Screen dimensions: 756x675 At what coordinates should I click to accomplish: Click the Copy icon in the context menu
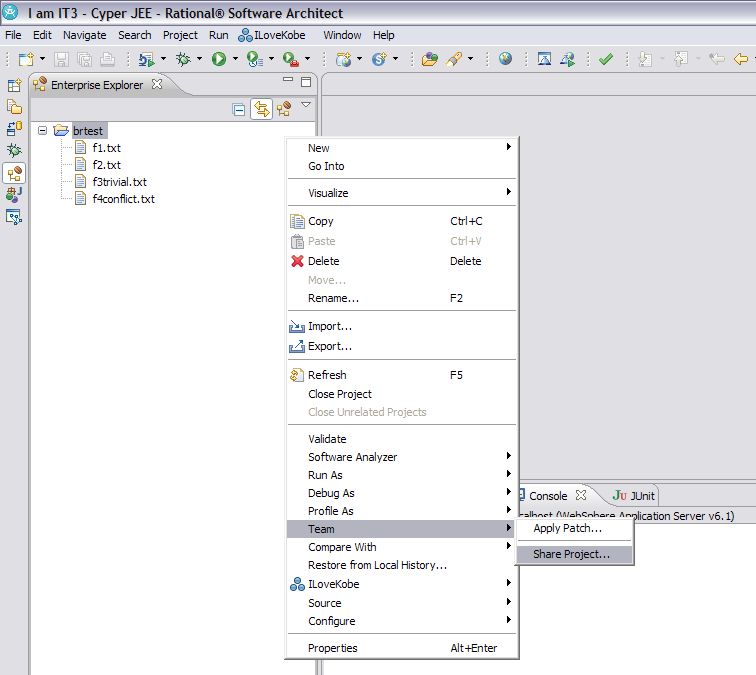click(297, 221)
